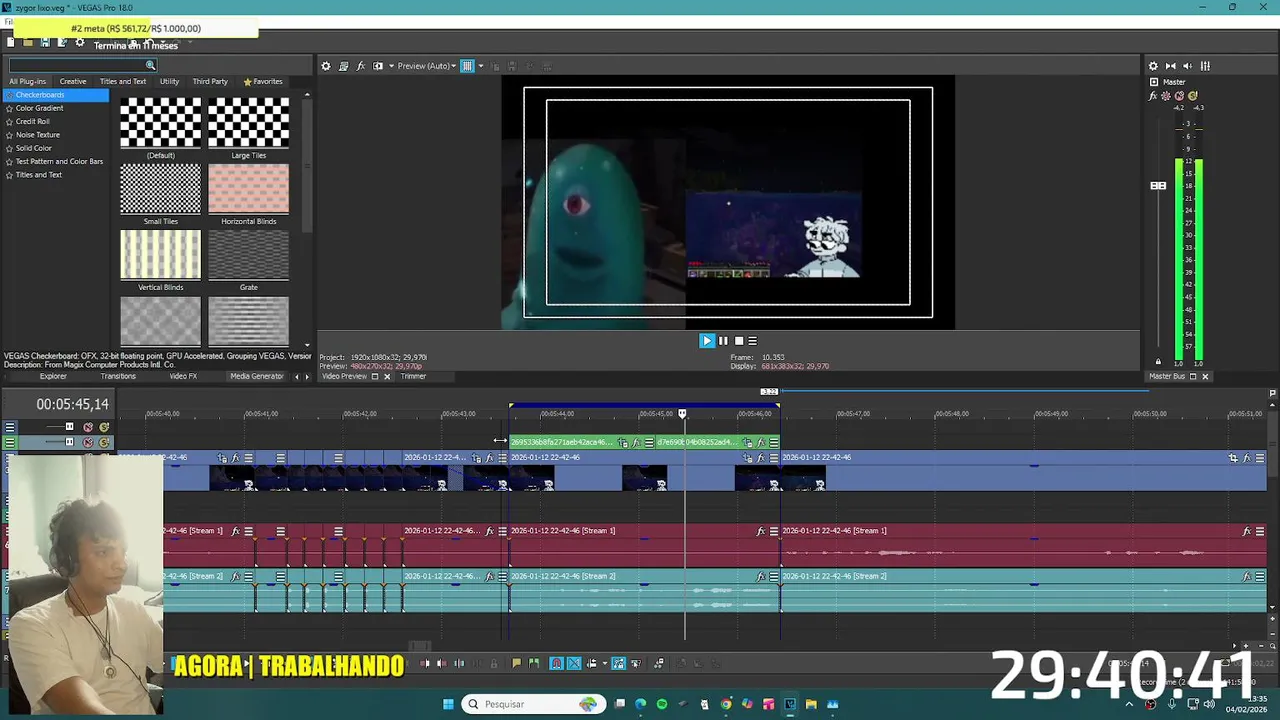The width and height of the screenshot is (1280, 720).
Task: Click Master automation settings icon
Action: pyautogui.click(x=1166, y=96)
